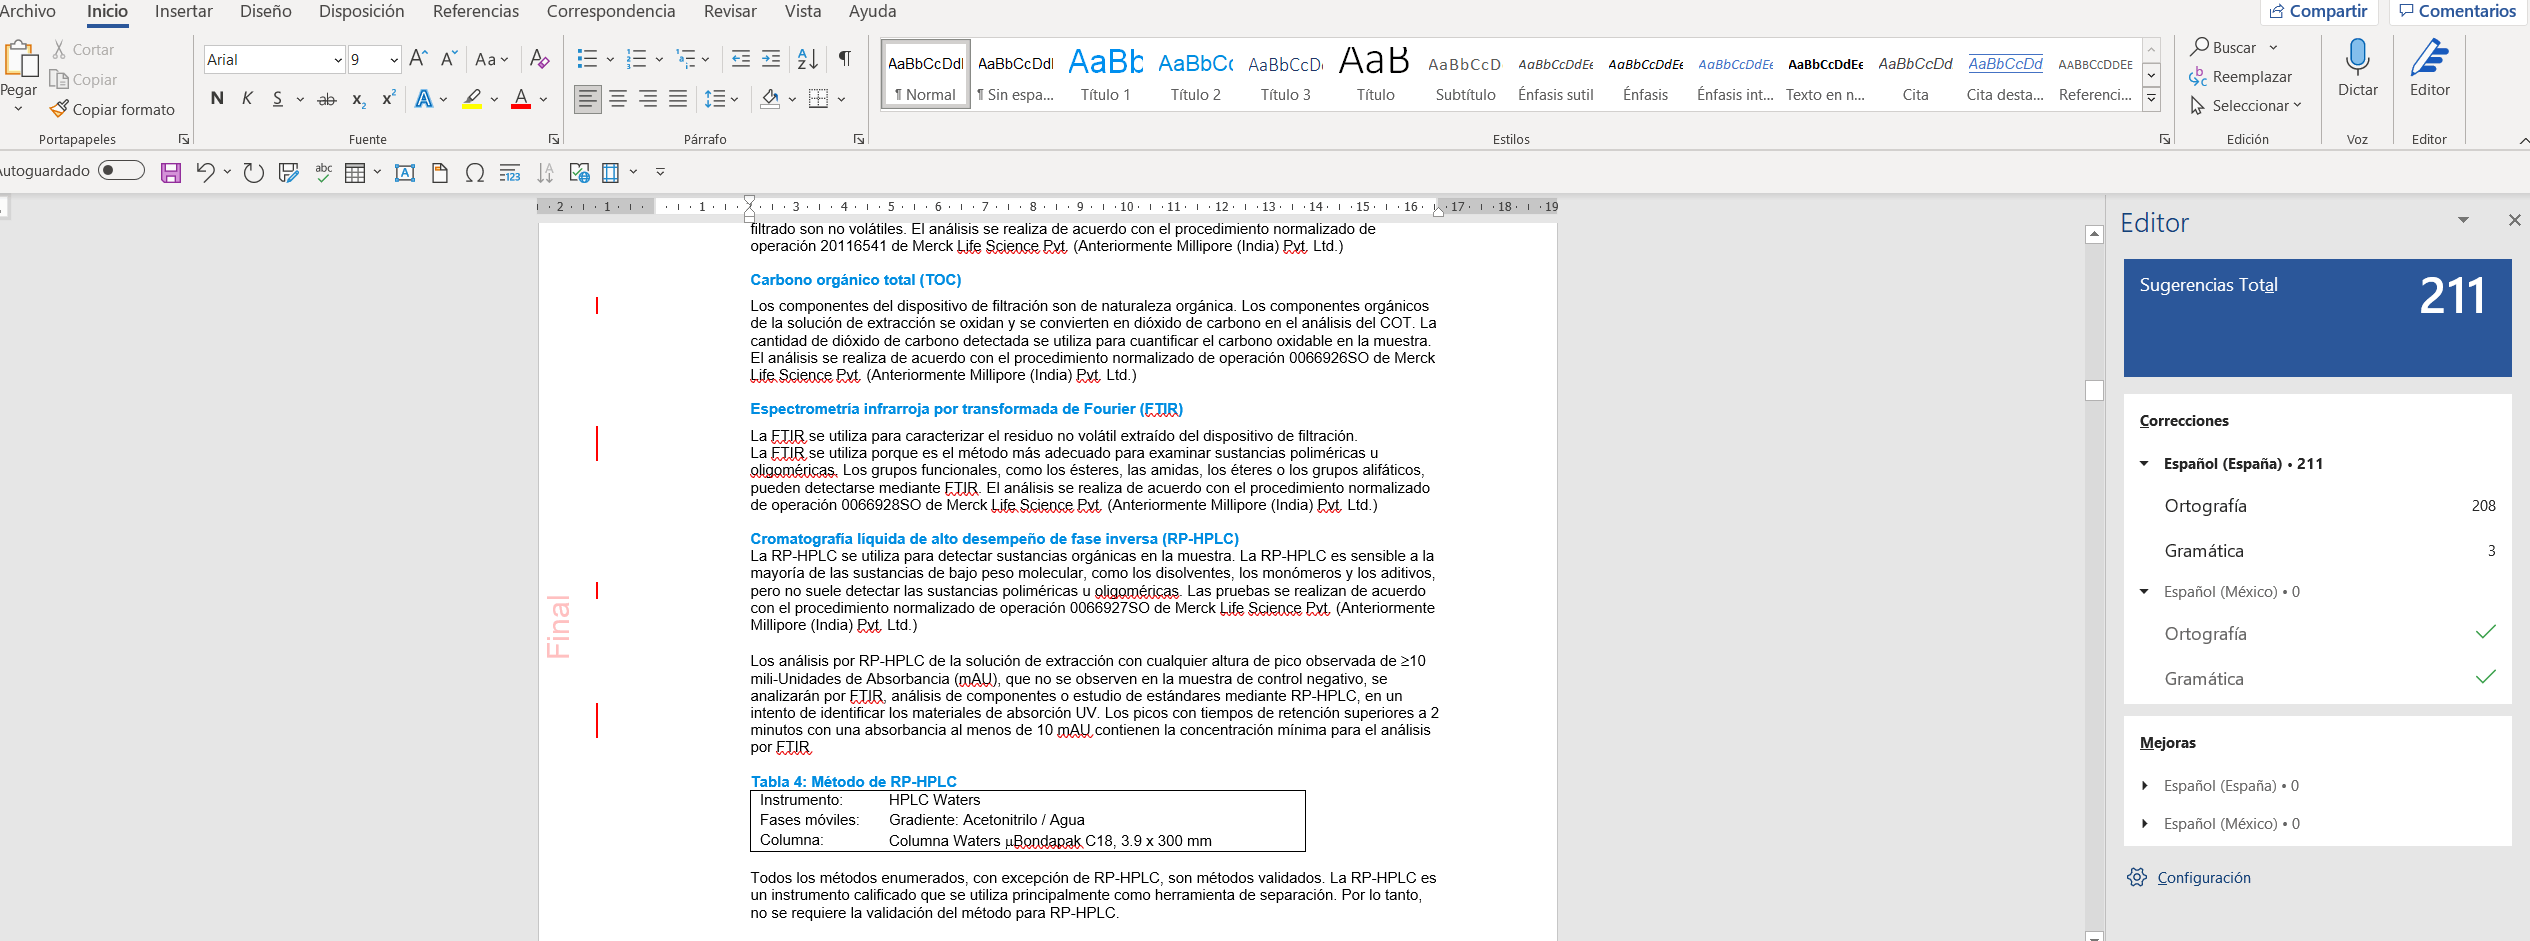2530x941 pixels.
Task: Expand Español (España) • 0 under Mejoras
Action: [2144, 786]
